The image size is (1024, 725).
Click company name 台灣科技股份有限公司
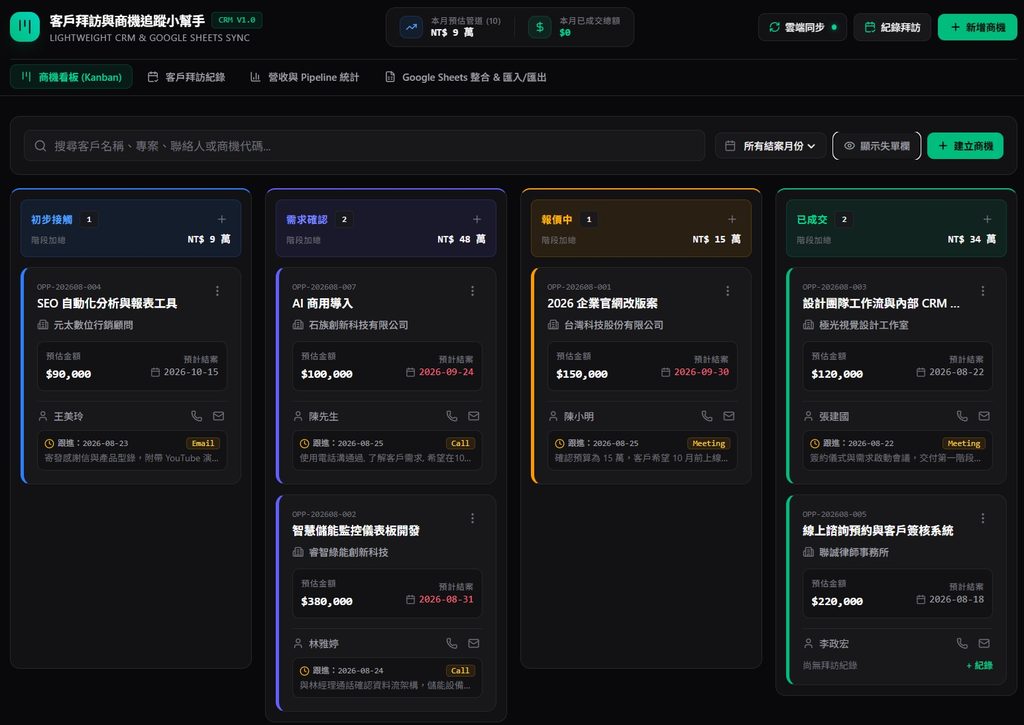(614, 325)
